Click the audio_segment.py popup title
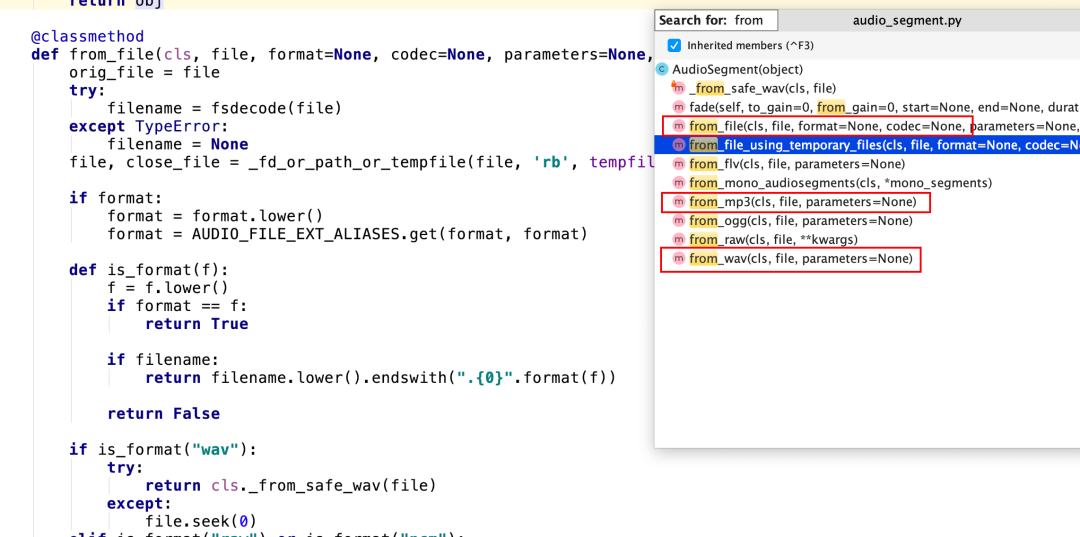The width and height of the screenshot is (1080, 537). 907,20
